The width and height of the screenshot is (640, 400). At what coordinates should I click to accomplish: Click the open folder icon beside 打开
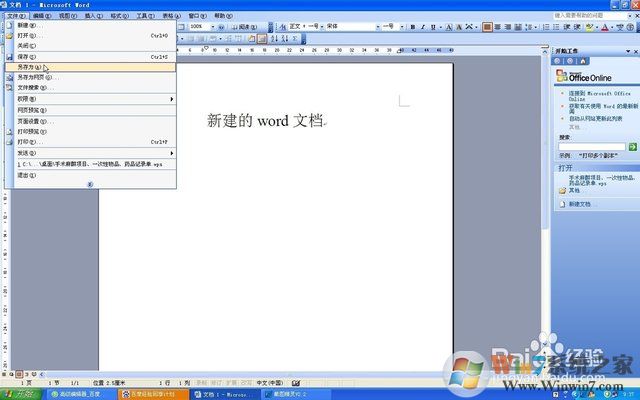point(9,35)
